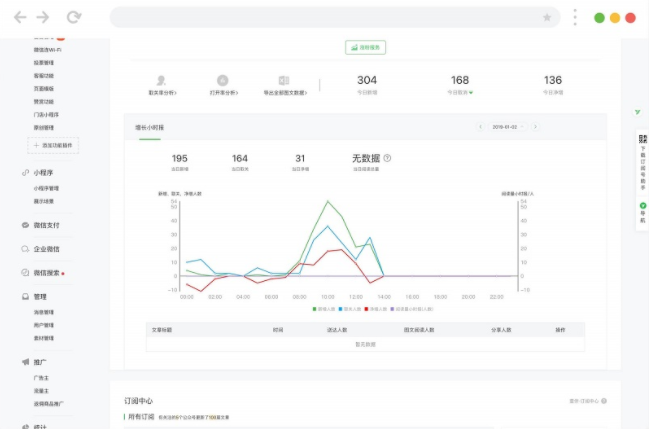
Task: Click the 添加功能插件 button
Action: (54, 145)
